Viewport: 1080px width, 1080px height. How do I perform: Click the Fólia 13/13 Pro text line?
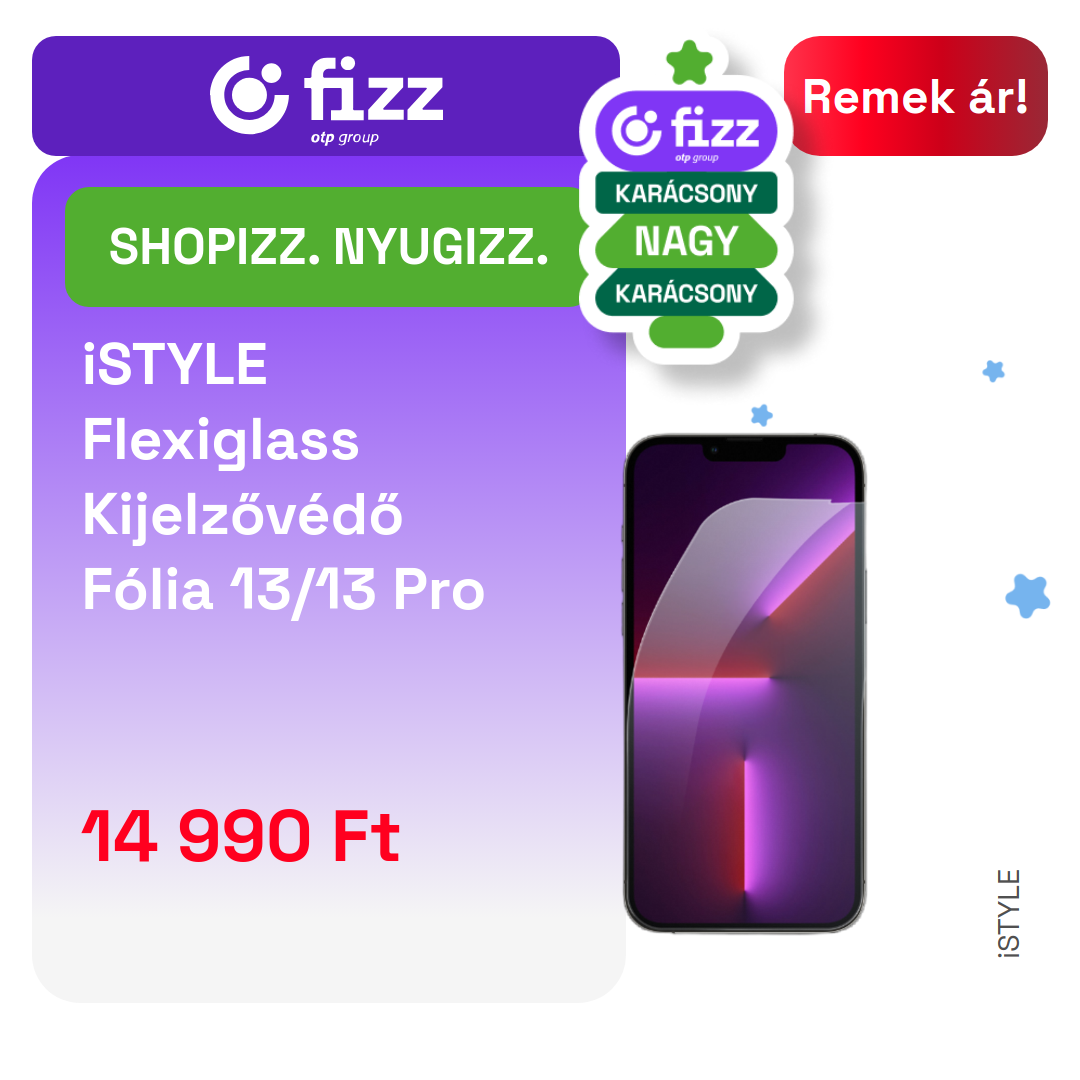click(x=283, y=591)
